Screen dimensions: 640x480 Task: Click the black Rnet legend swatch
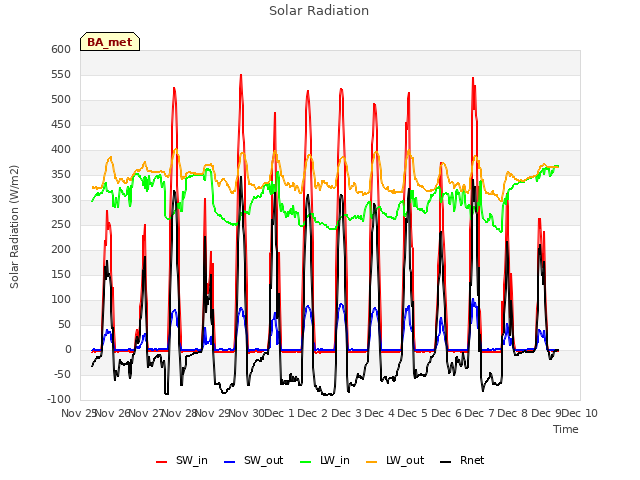coord(446,462)
